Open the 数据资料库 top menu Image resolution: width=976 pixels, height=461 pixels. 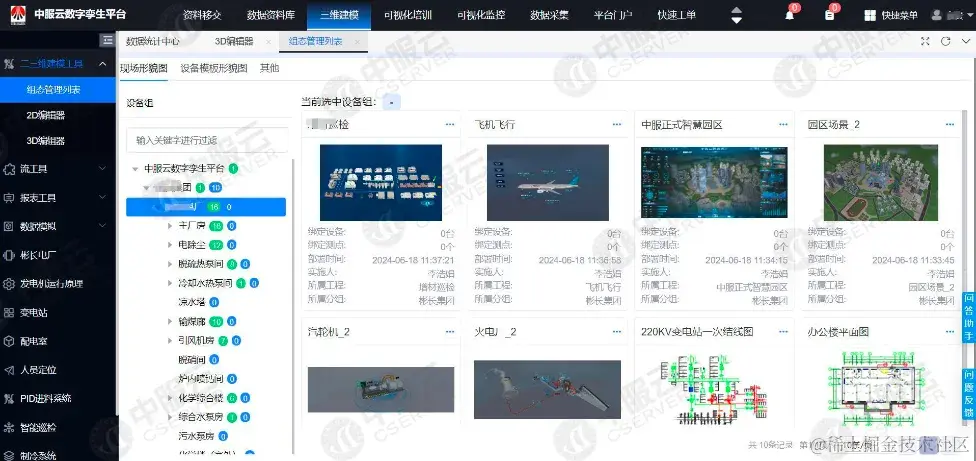pyautogui.click(x=271, y=16)
